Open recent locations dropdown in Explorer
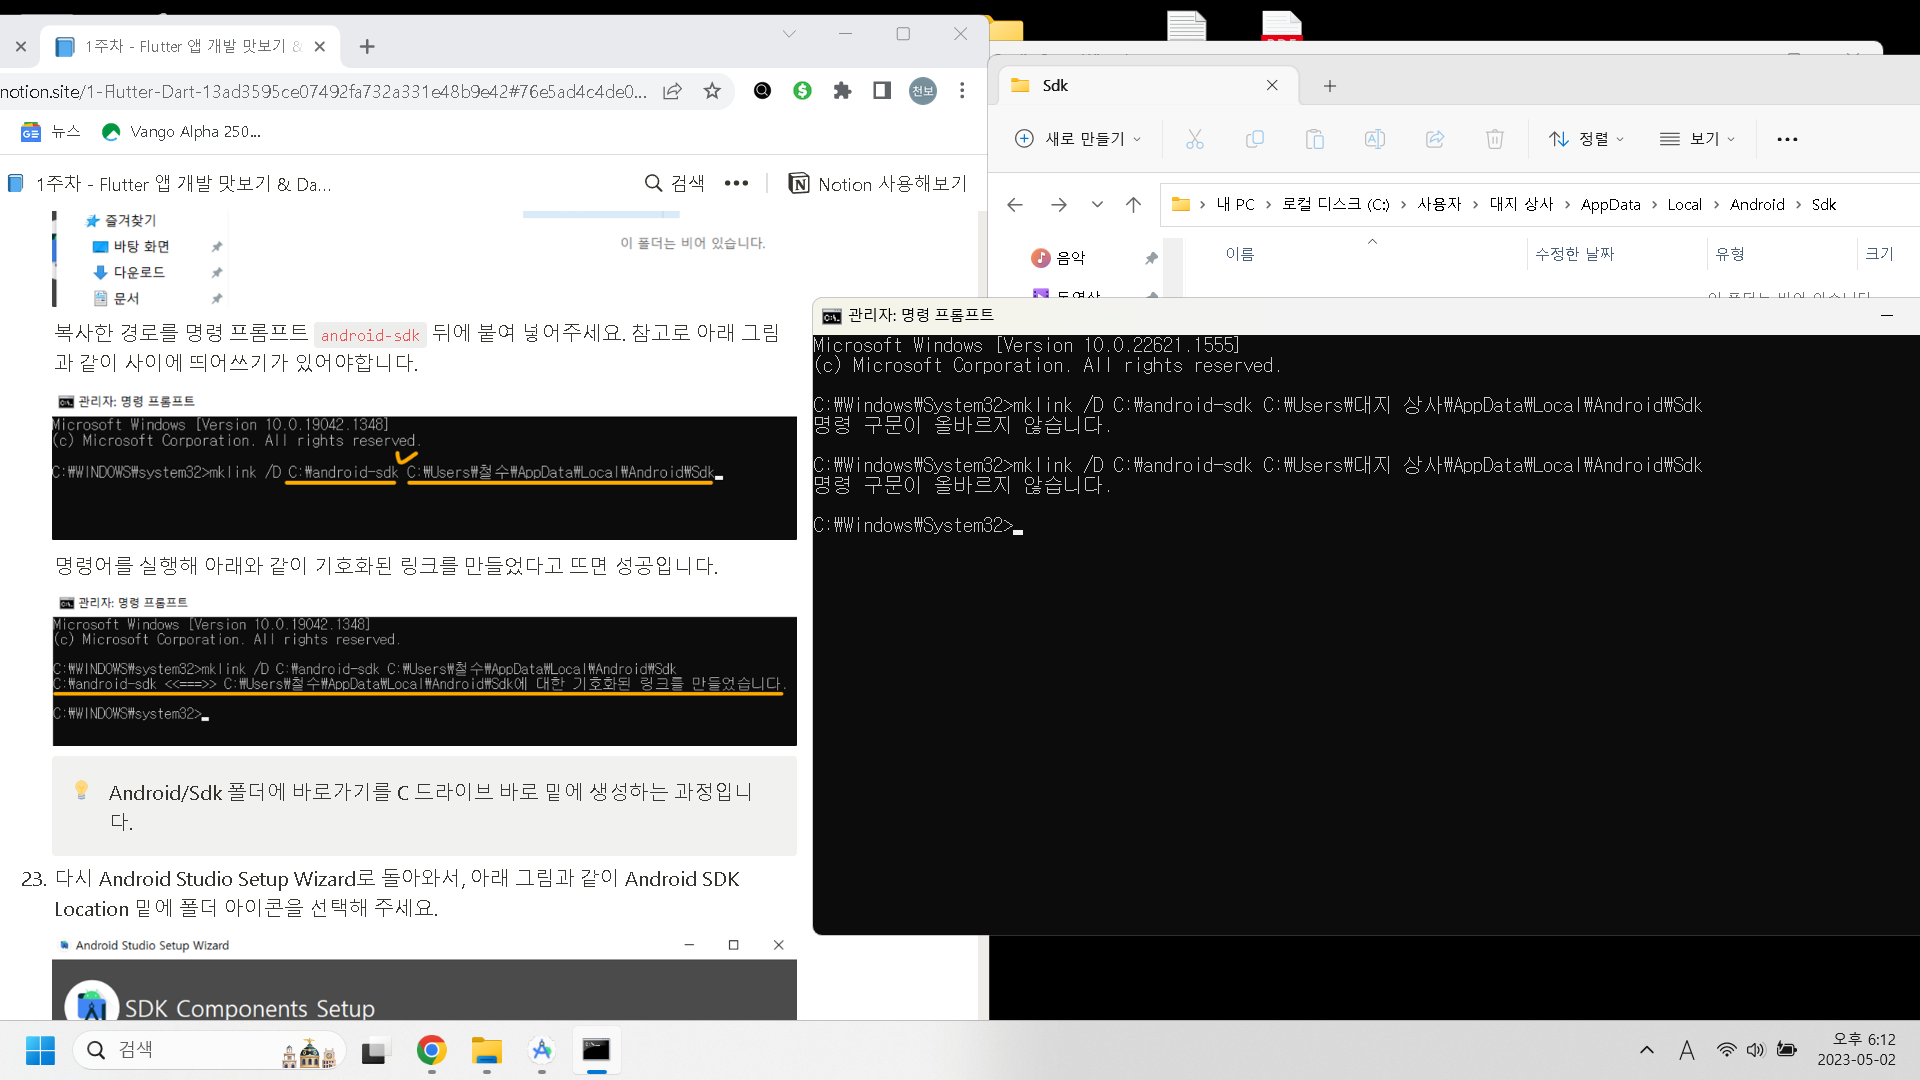This screenshot has height=1080, width=1920. coord(1097,205)
